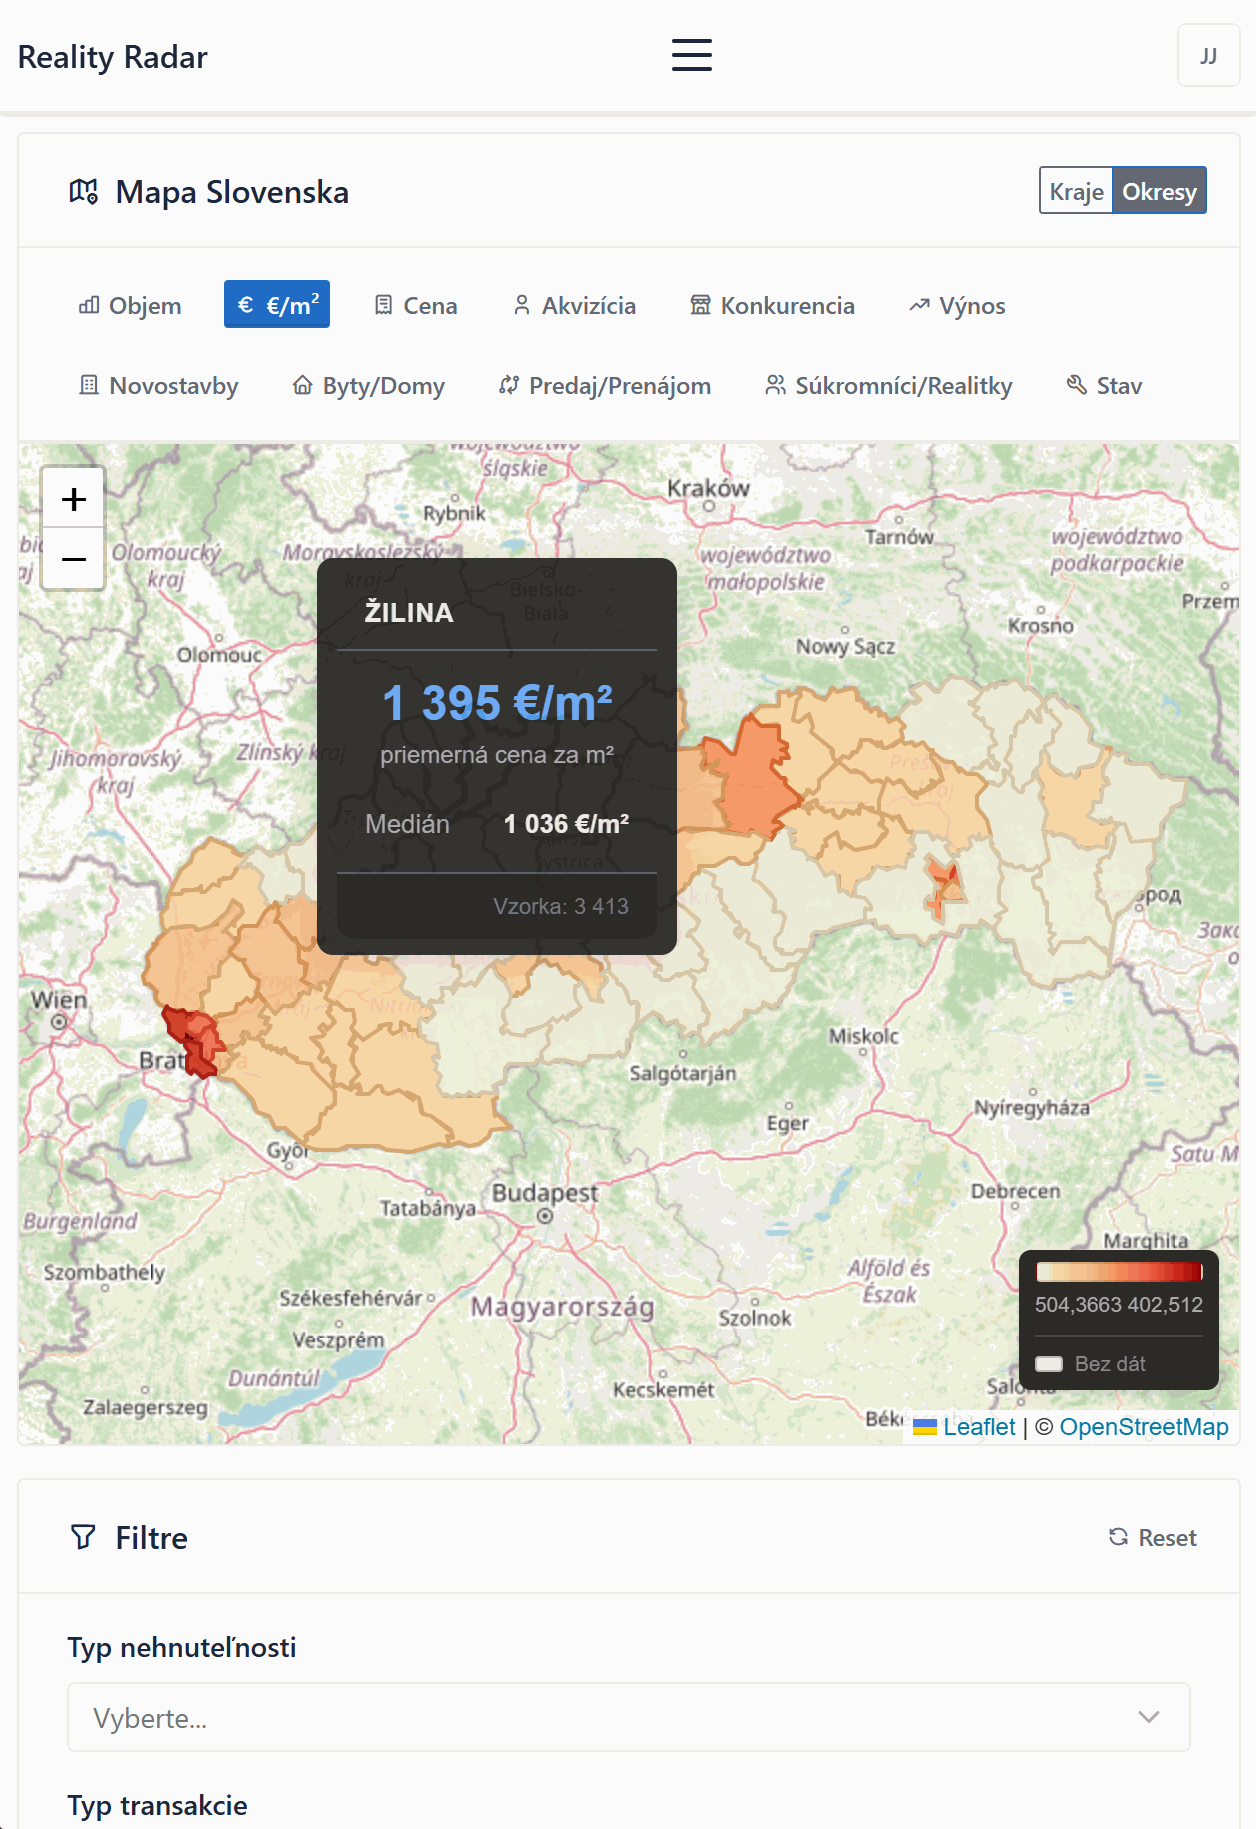Open the JJ user avatar menu

click(x=1208, y=56)
